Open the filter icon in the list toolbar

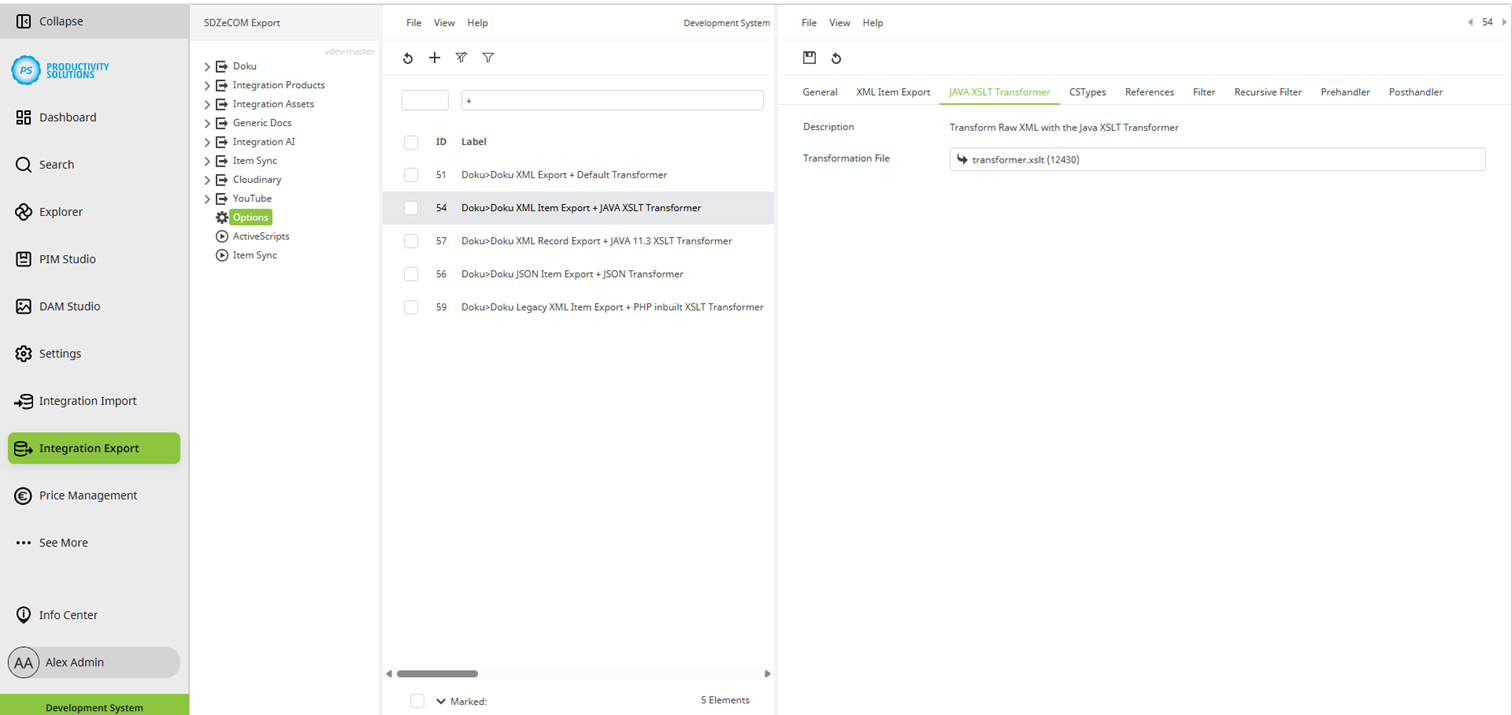[488, 58]
